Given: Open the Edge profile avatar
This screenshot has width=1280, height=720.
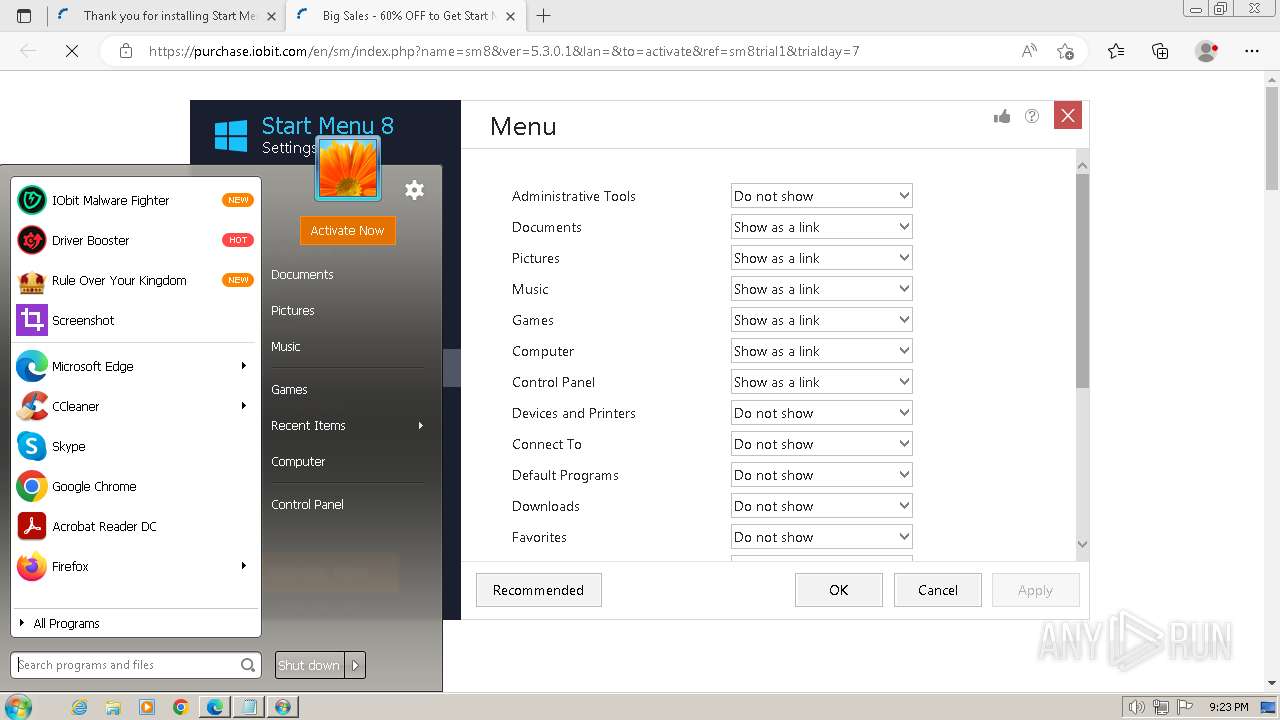Looking at the screenshot, I should point(1206,51).
